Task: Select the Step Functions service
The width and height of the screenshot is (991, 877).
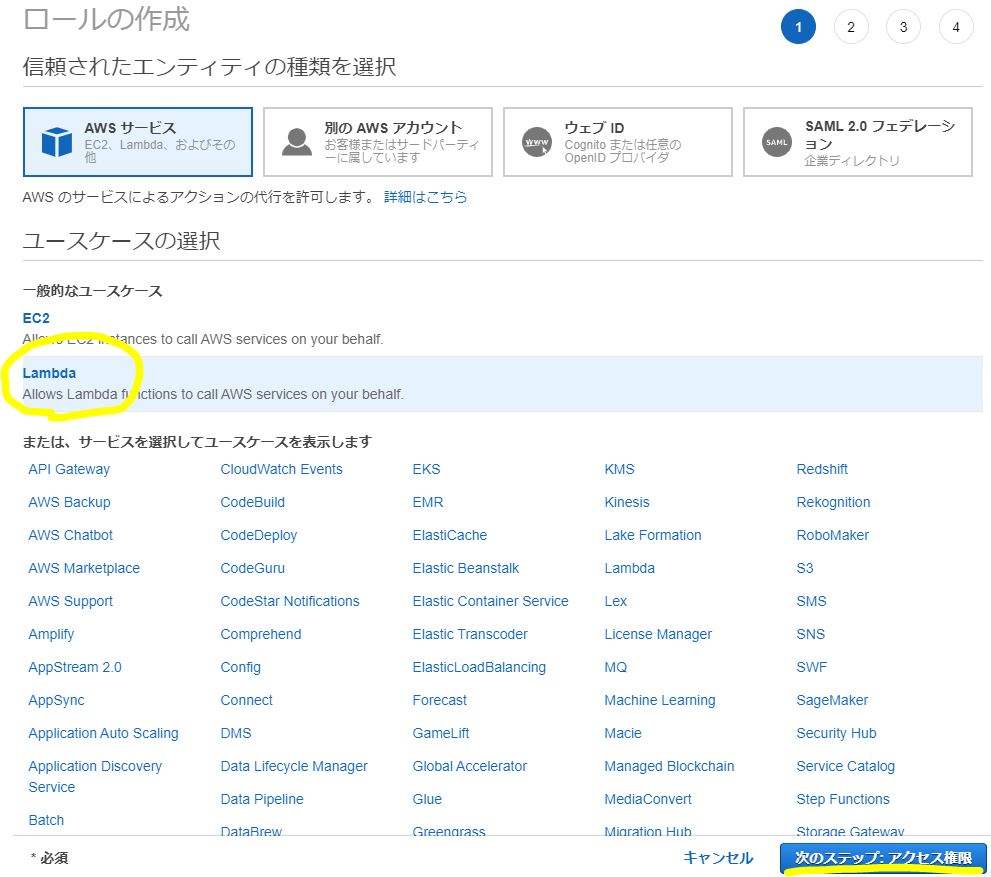Action: (x=843, y=799)
